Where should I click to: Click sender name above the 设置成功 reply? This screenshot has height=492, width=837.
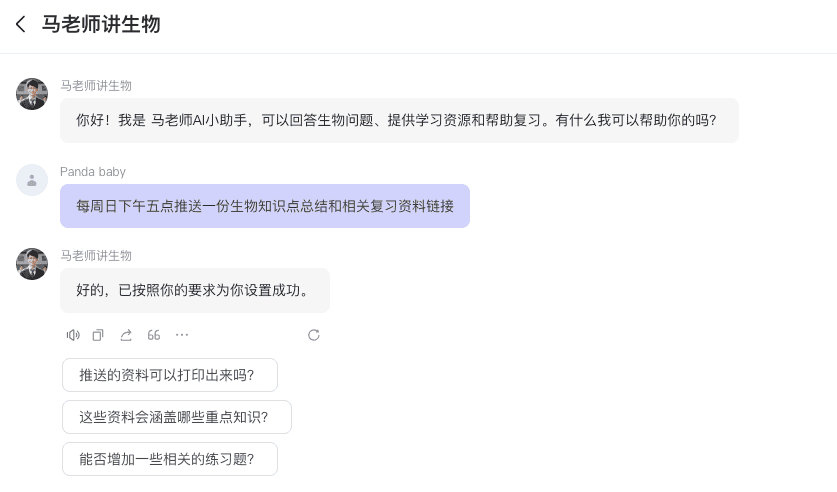point(96,256)
